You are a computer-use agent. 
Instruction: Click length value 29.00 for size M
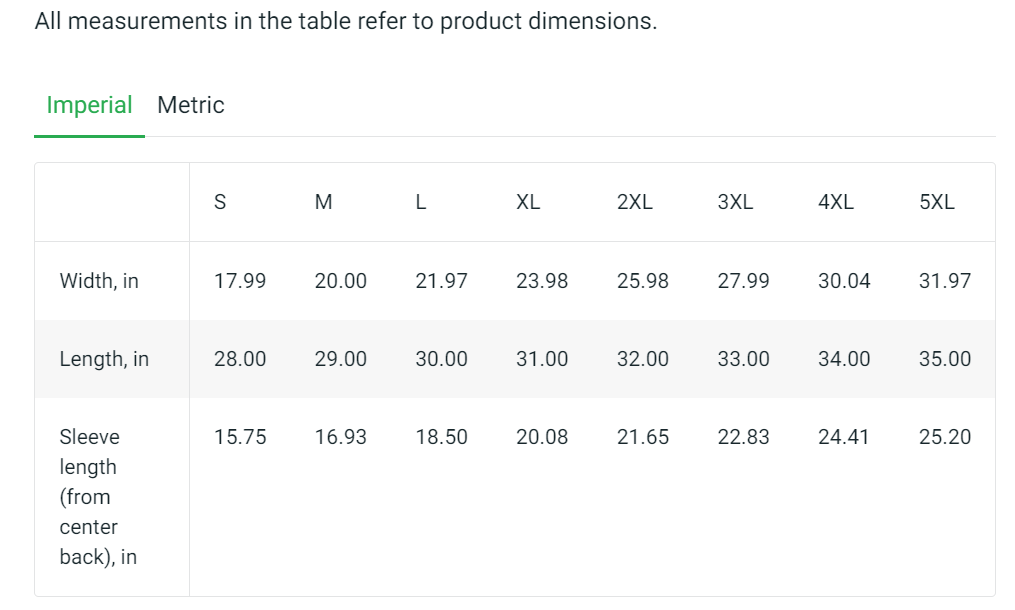pyautogui.click(x=340, y=359)
